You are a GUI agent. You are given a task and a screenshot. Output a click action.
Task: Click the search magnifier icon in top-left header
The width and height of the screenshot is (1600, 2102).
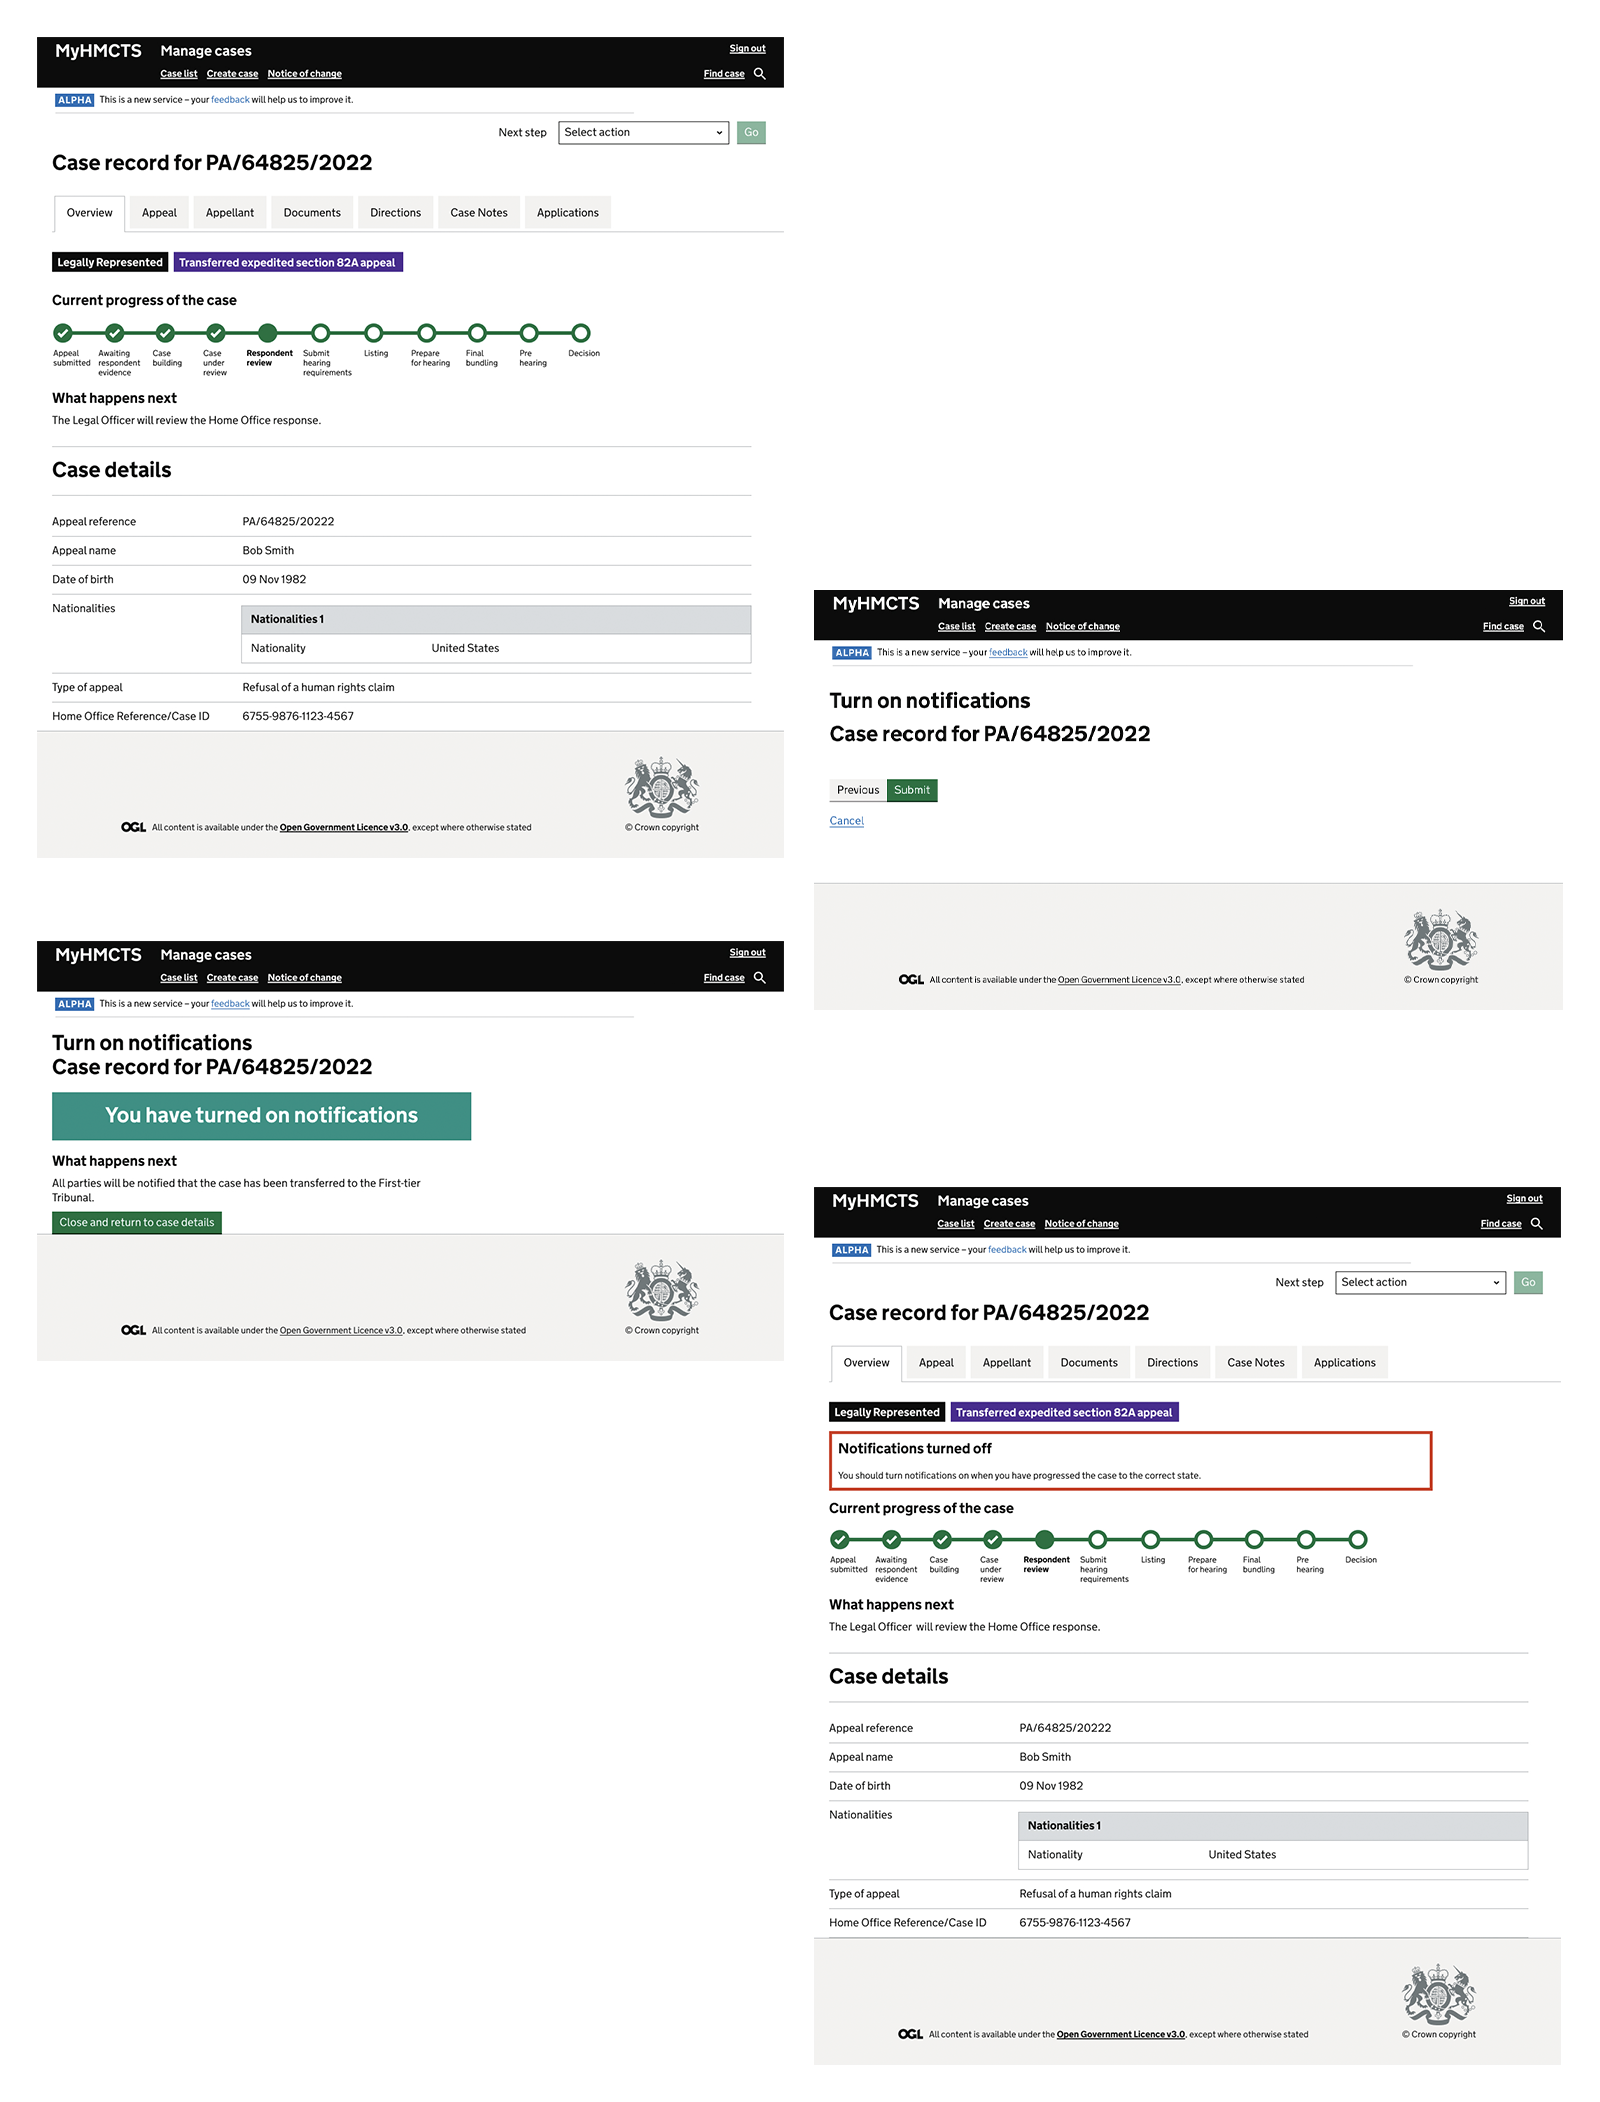click(x=760, y=74)
